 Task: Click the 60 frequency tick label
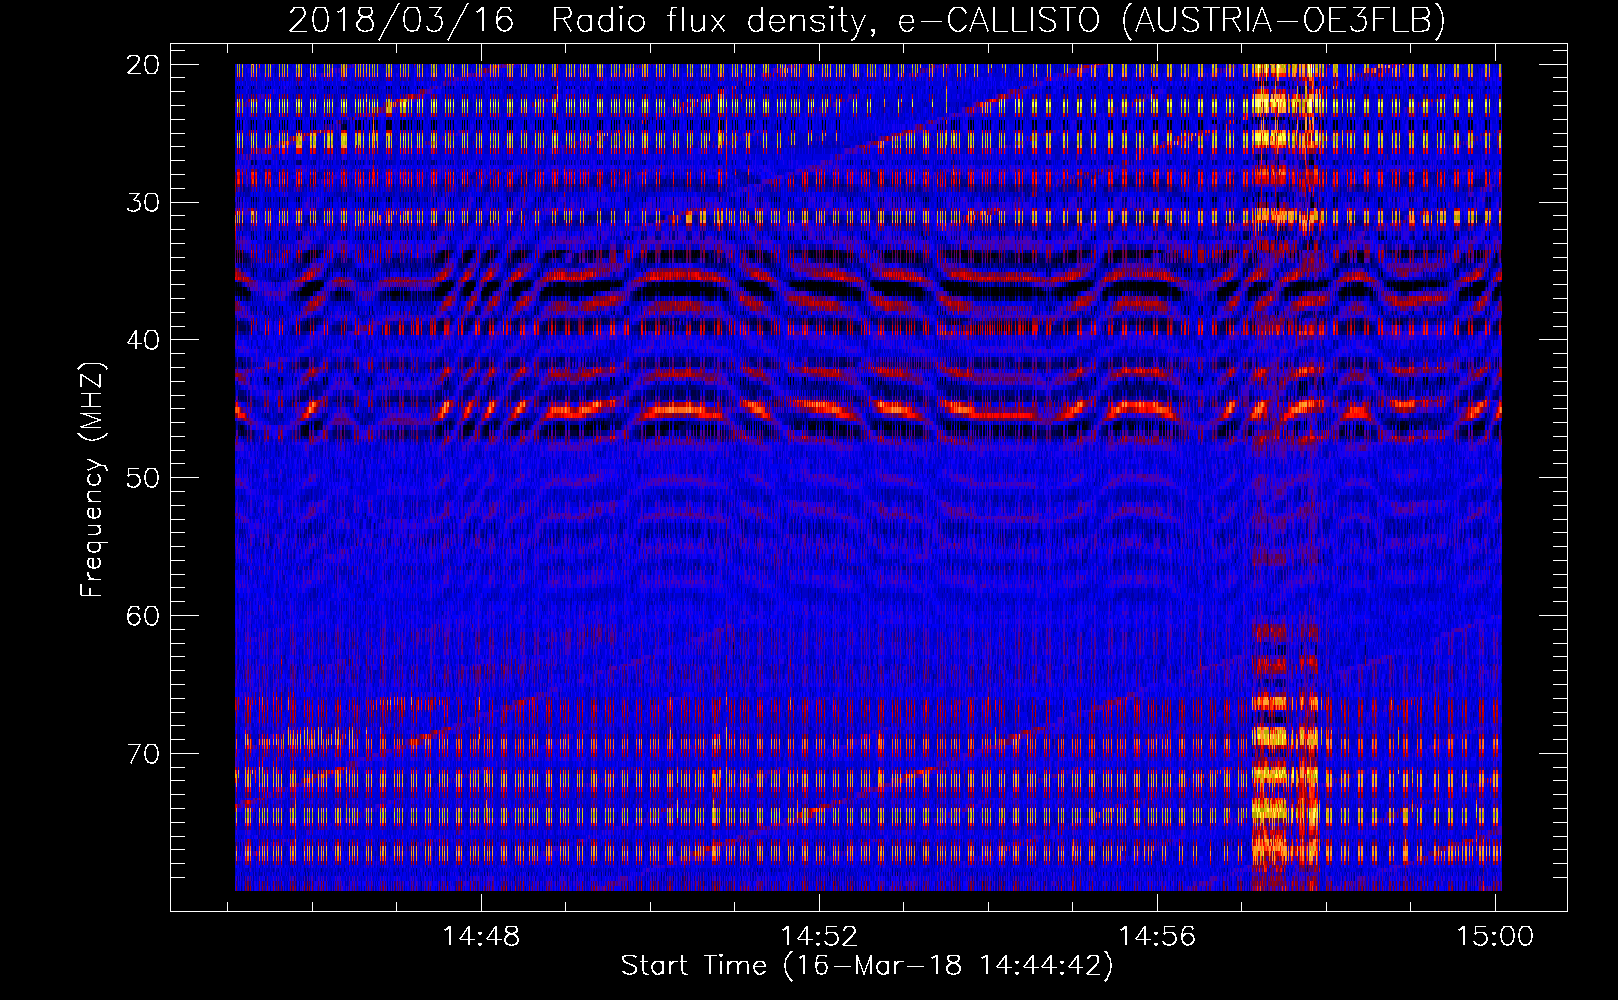143,615
